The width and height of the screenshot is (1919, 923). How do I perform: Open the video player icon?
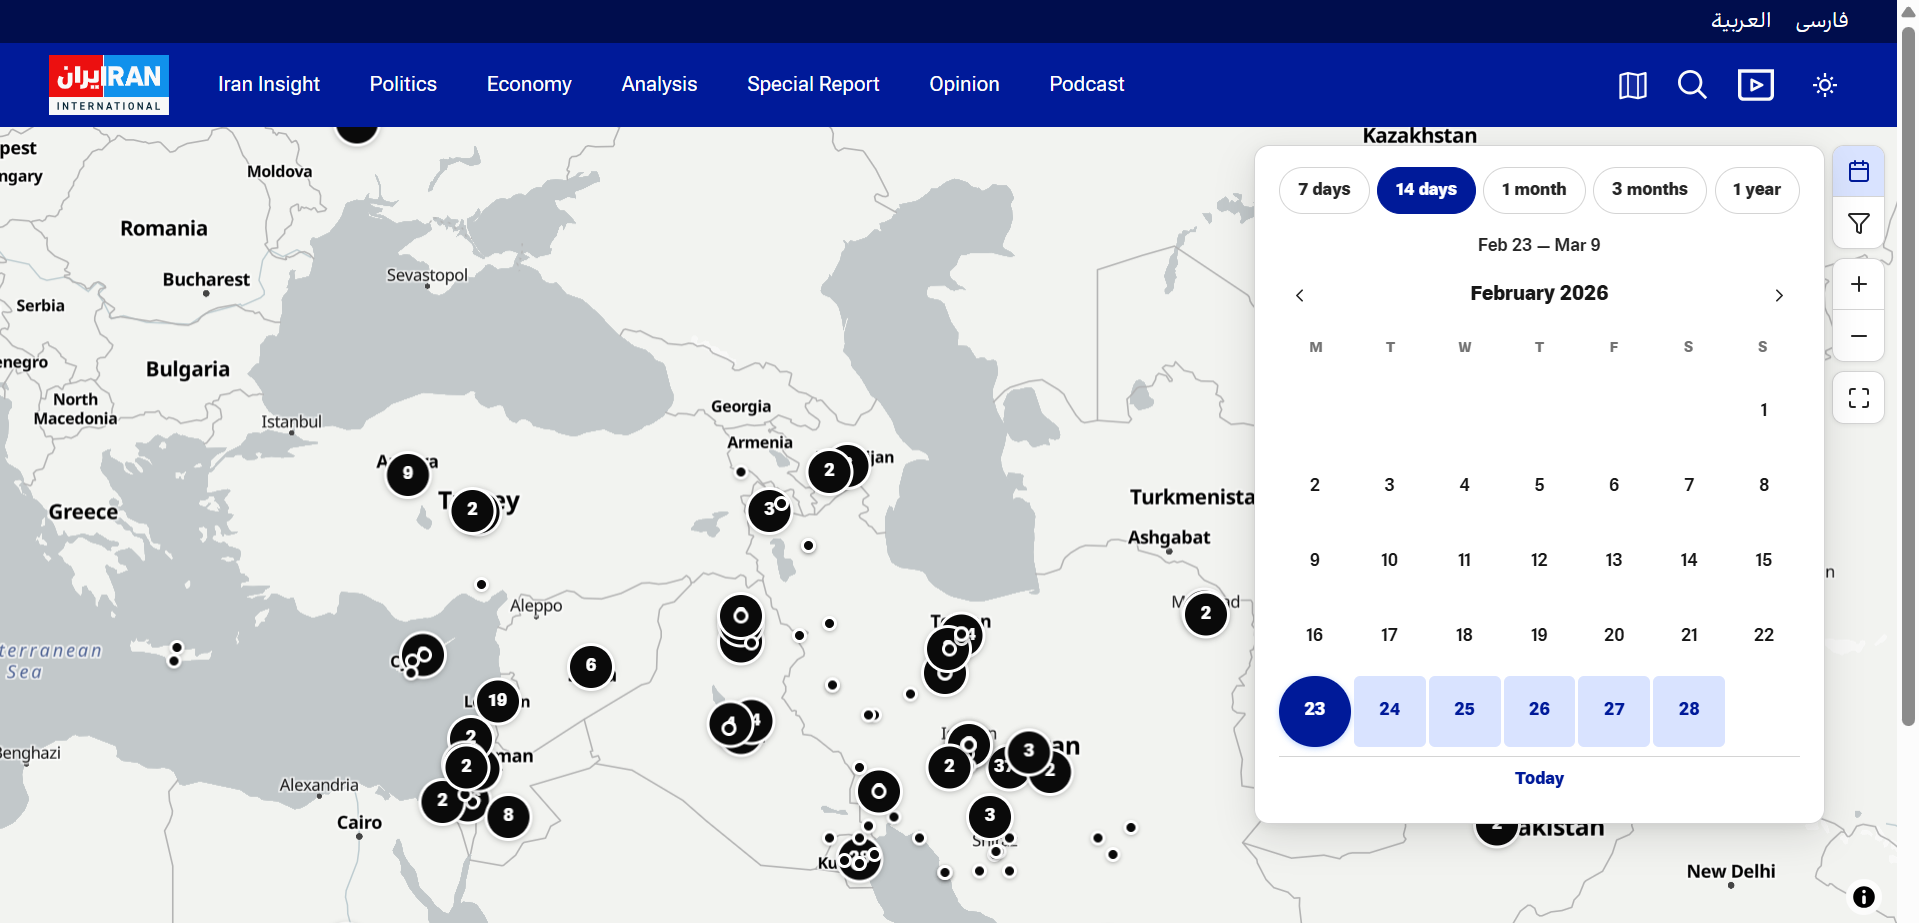click(x=1755, y=86)
